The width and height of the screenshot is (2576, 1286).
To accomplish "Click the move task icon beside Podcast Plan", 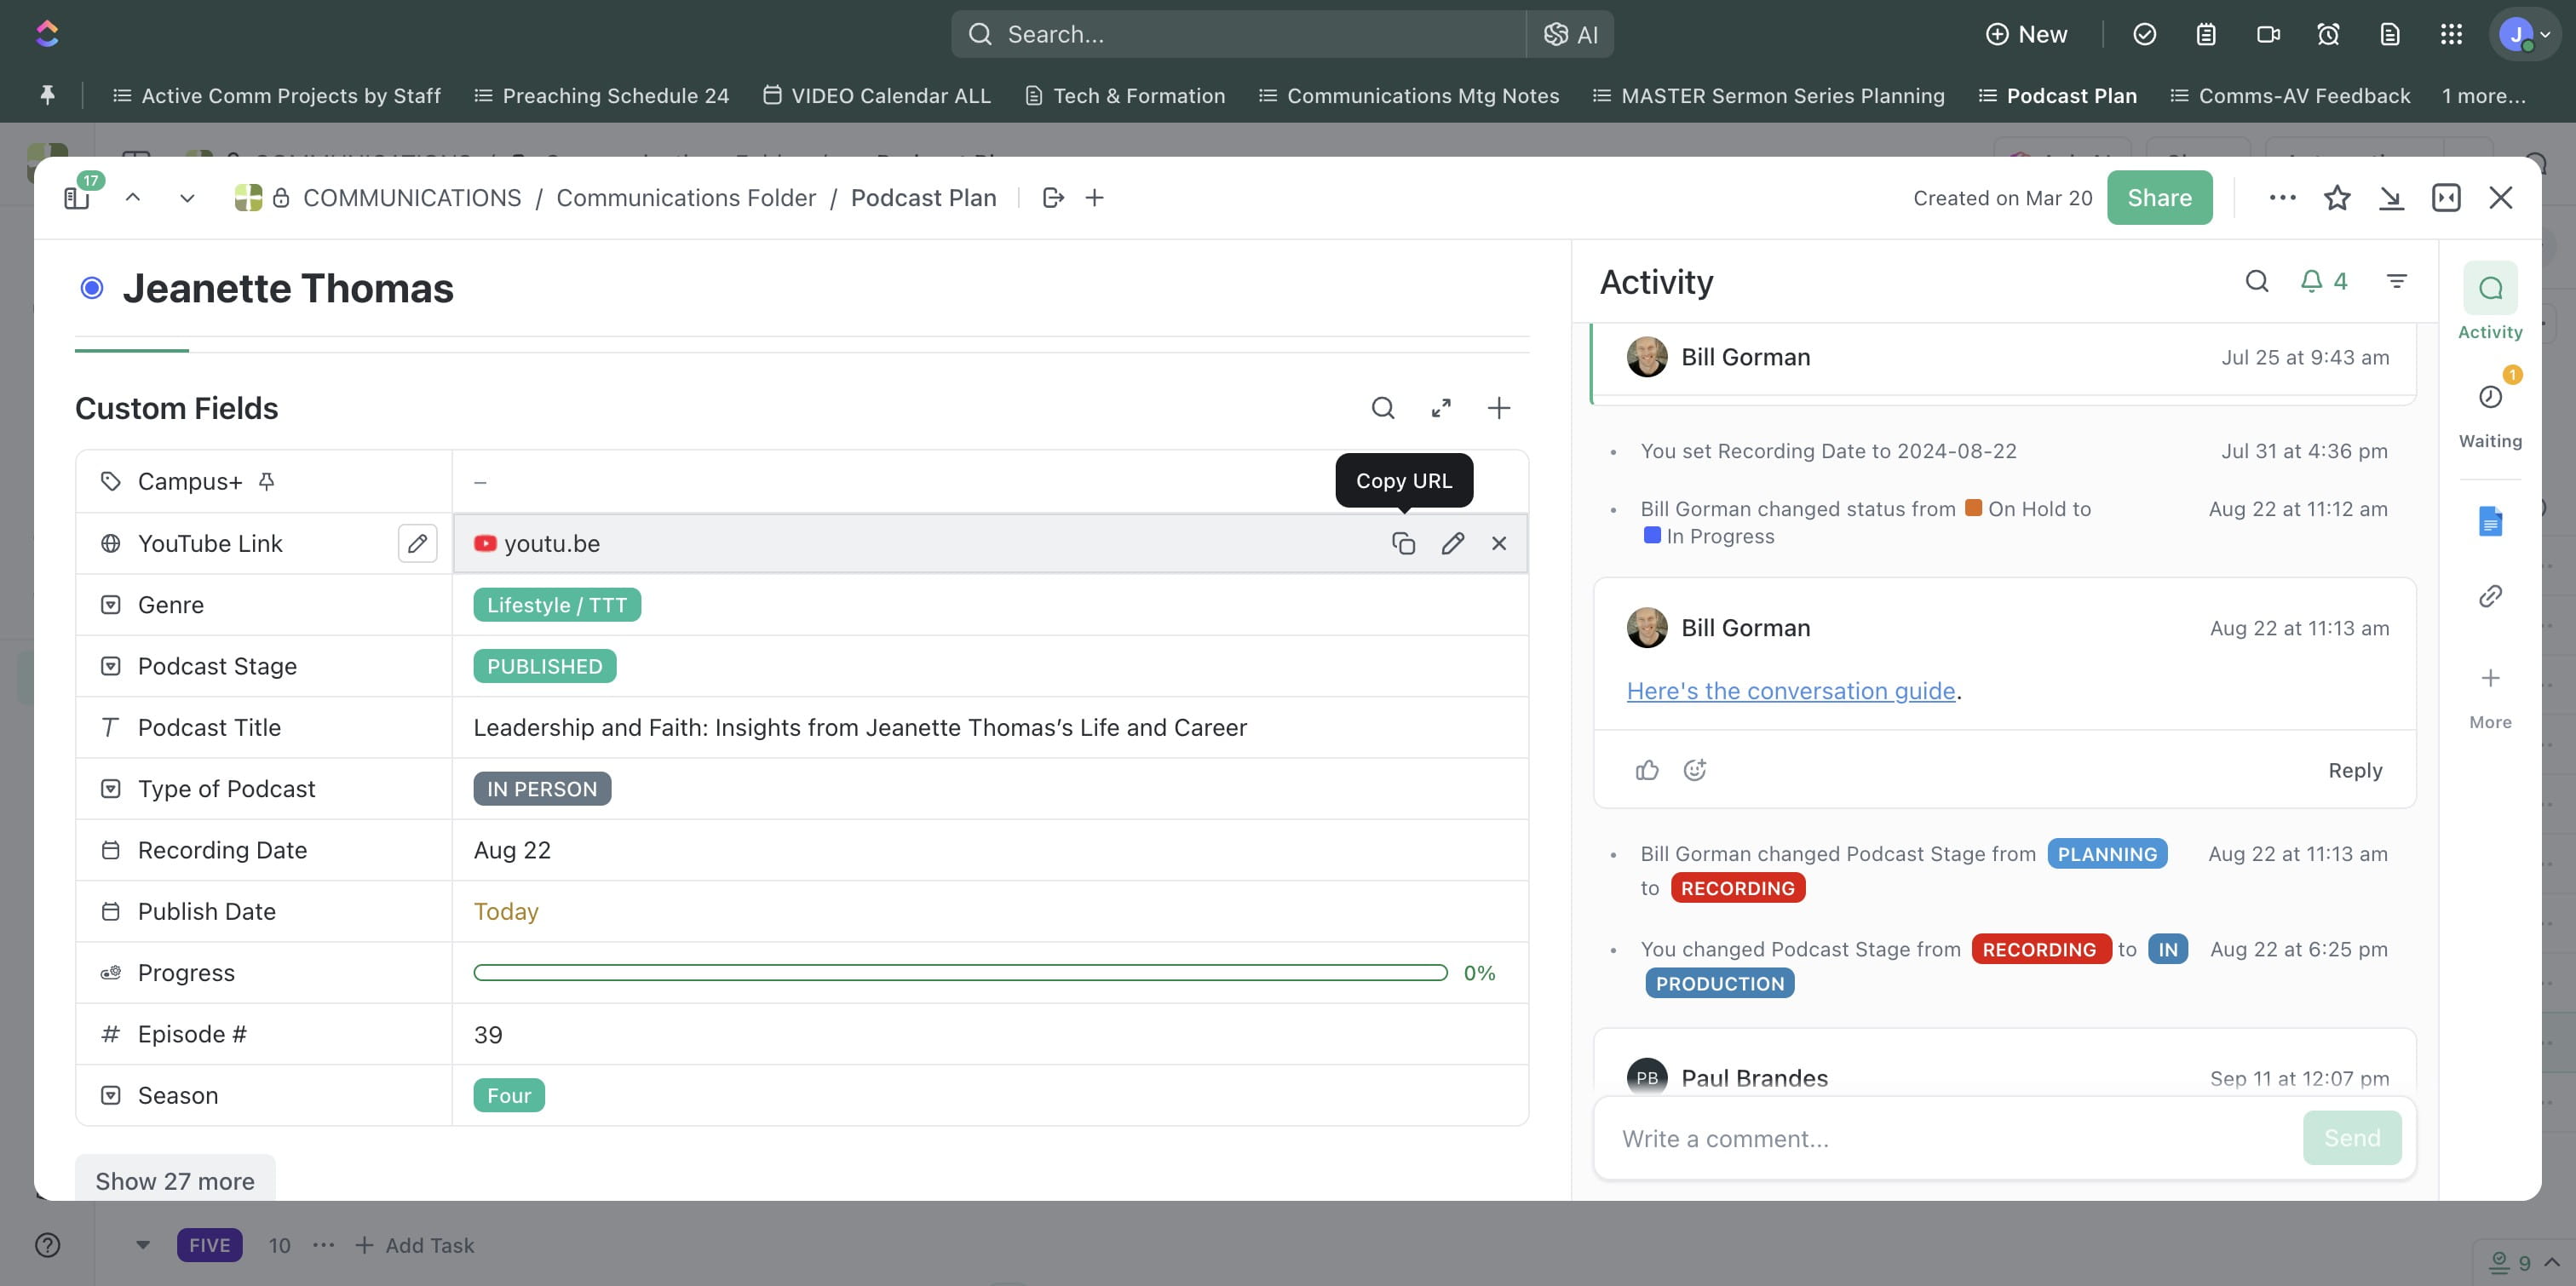I will [1052, 197].
